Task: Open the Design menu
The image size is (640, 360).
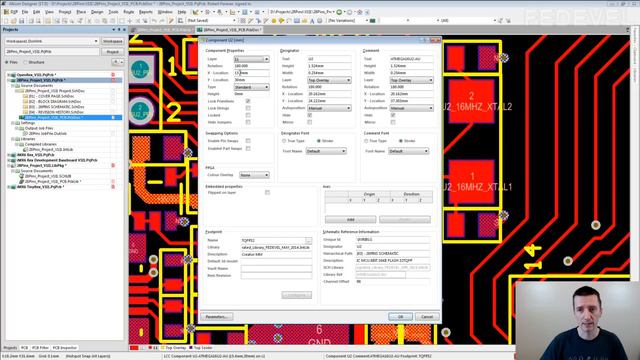Action: click(x=97, y=12)
